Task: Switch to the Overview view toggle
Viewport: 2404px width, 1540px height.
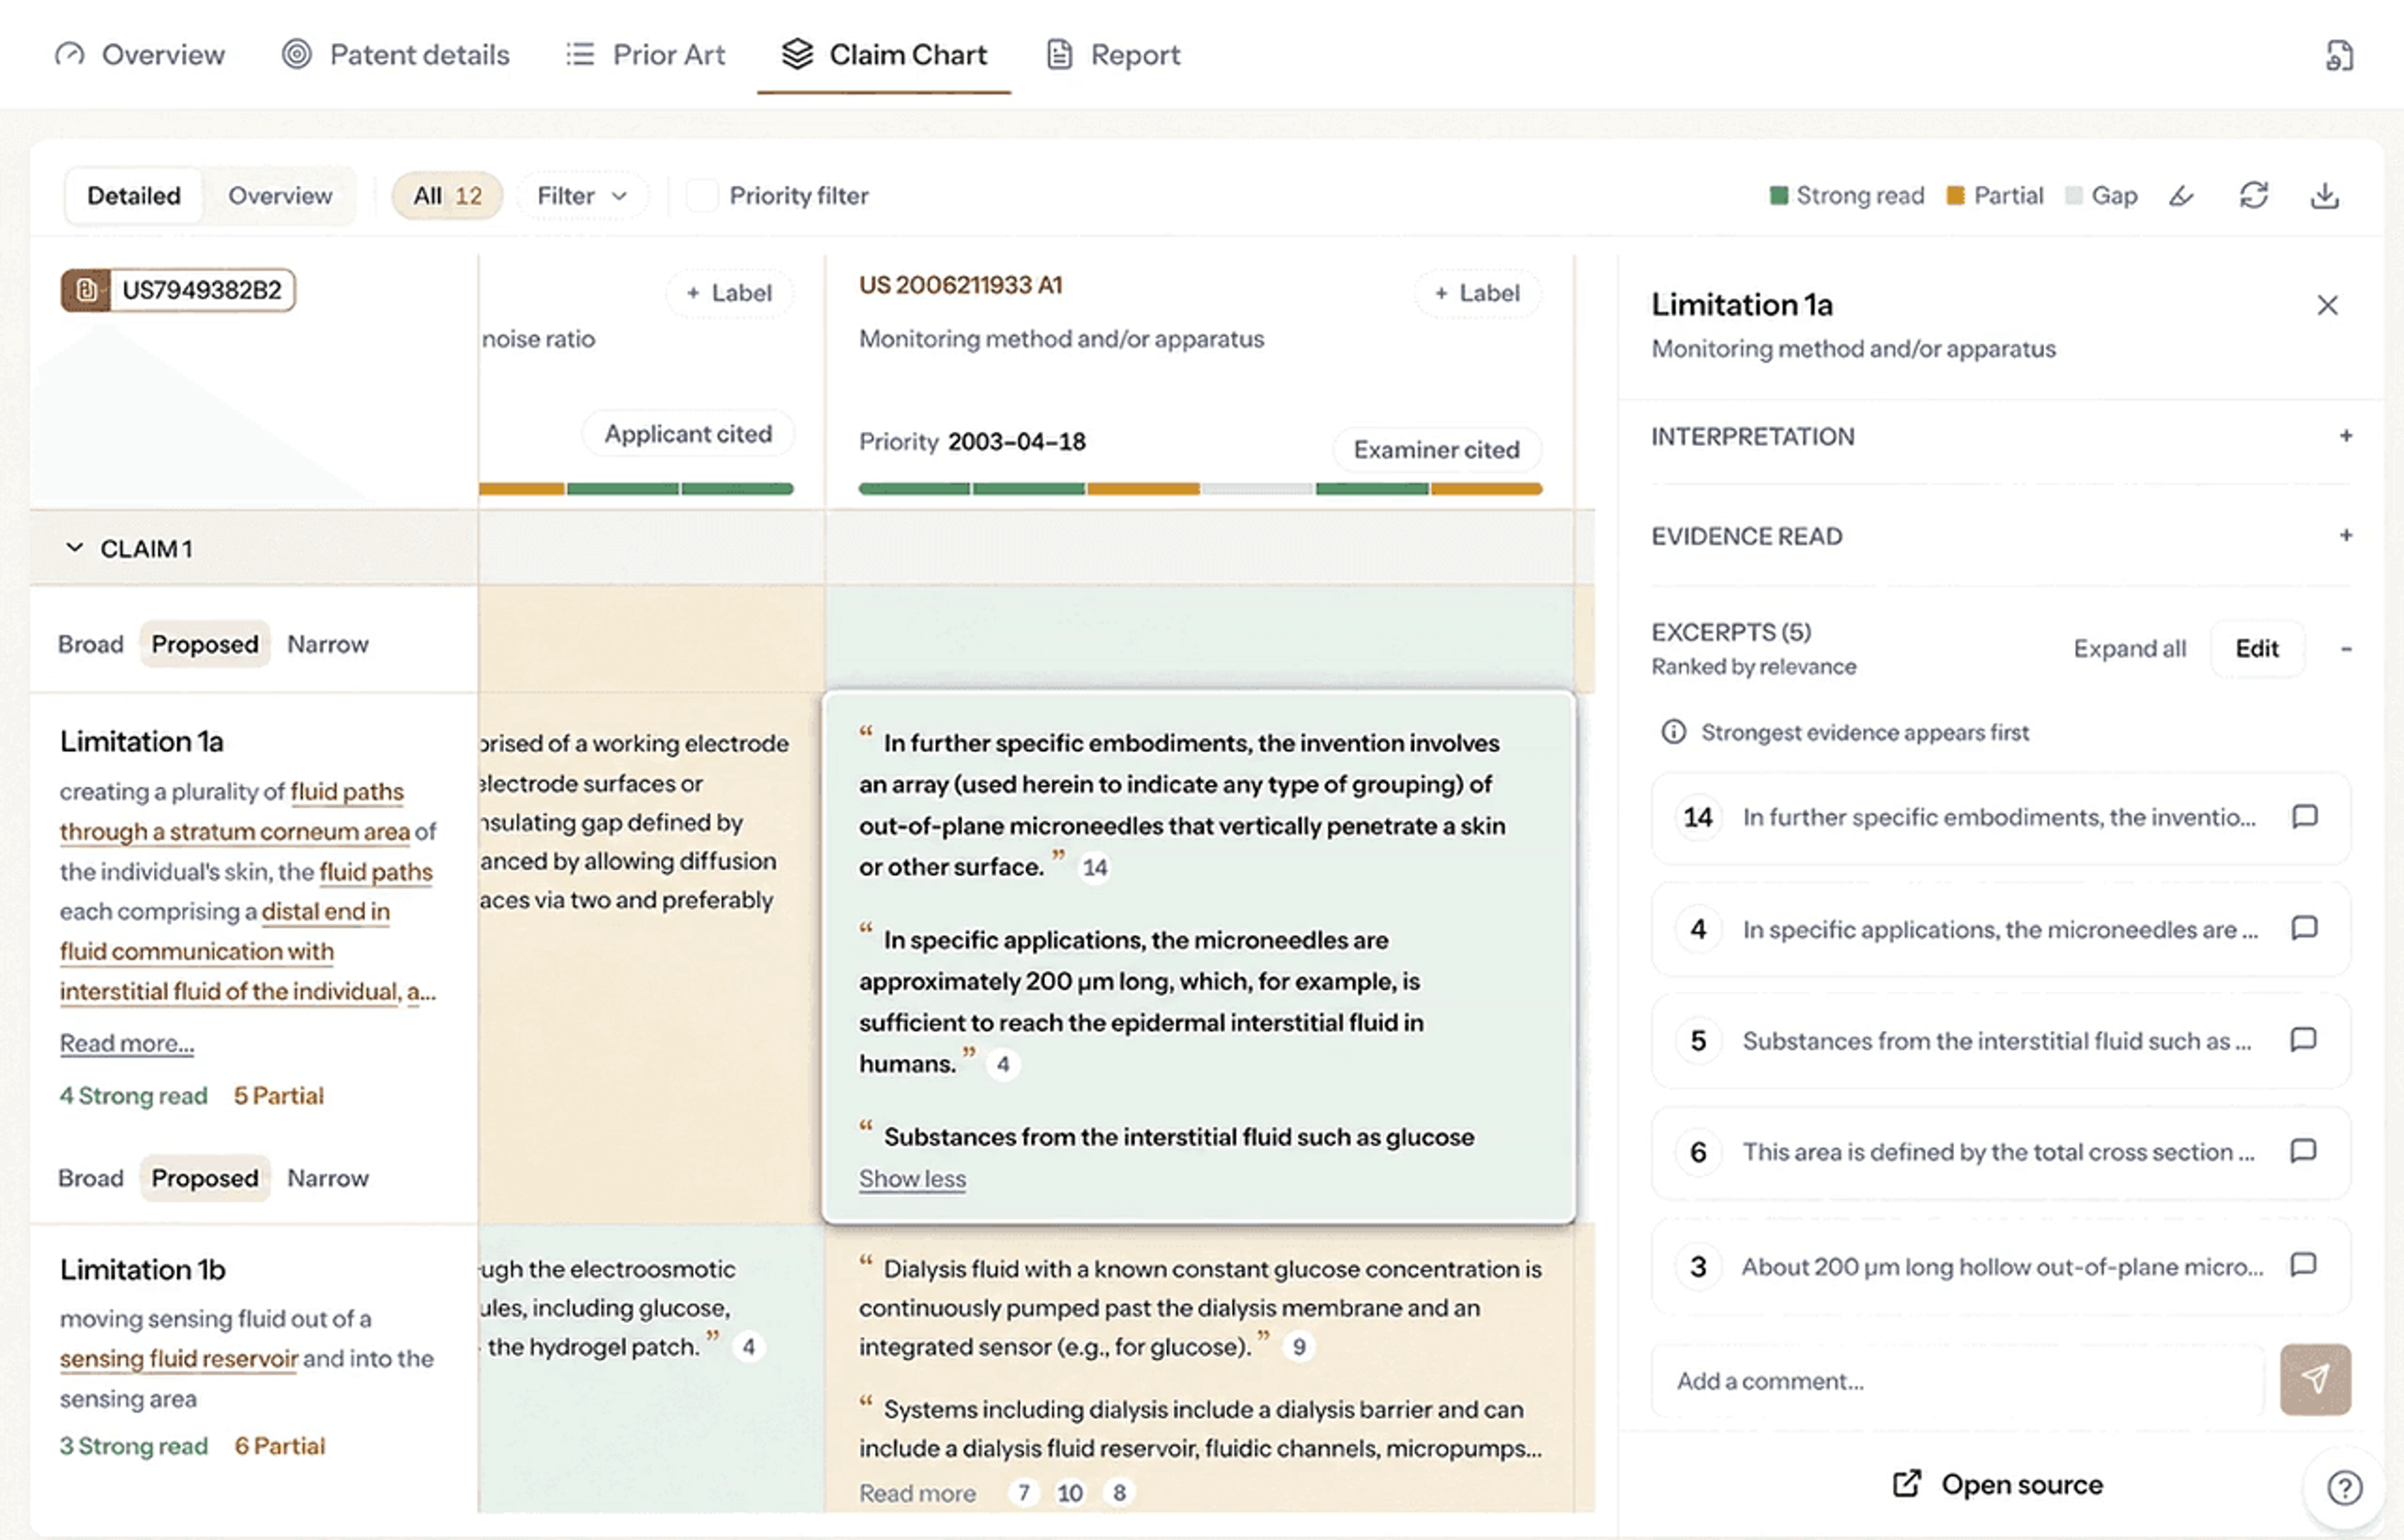Action: point(280,196)
